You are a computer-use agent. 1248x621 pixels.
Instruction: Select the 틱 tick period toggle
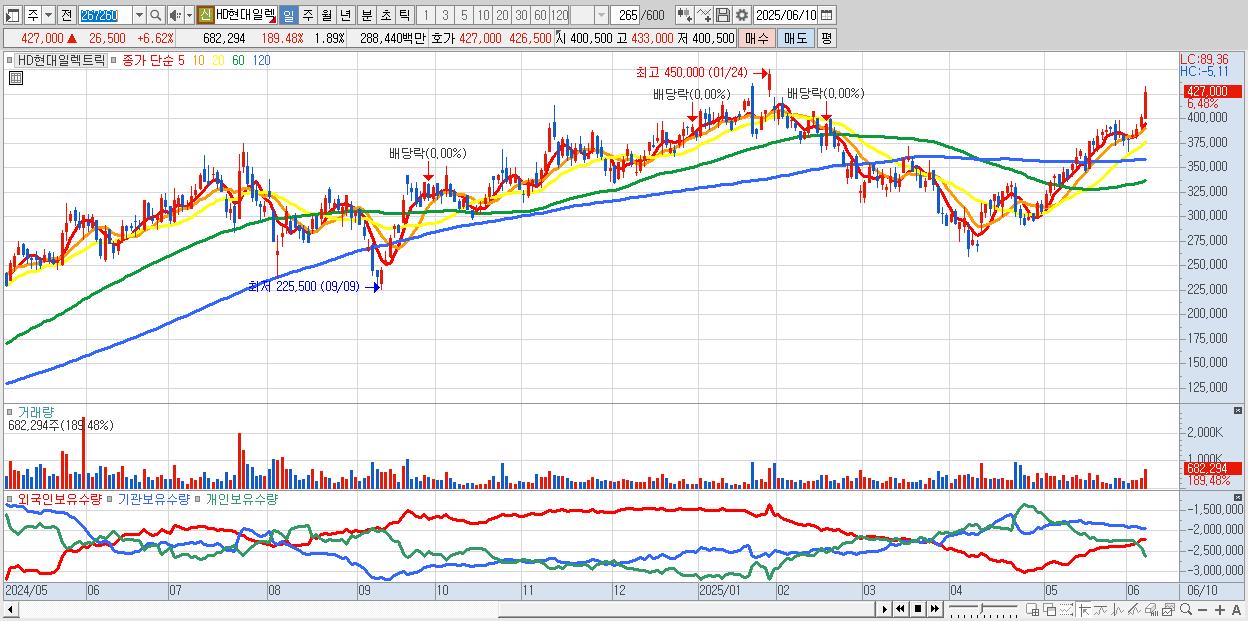coord(405,15)
